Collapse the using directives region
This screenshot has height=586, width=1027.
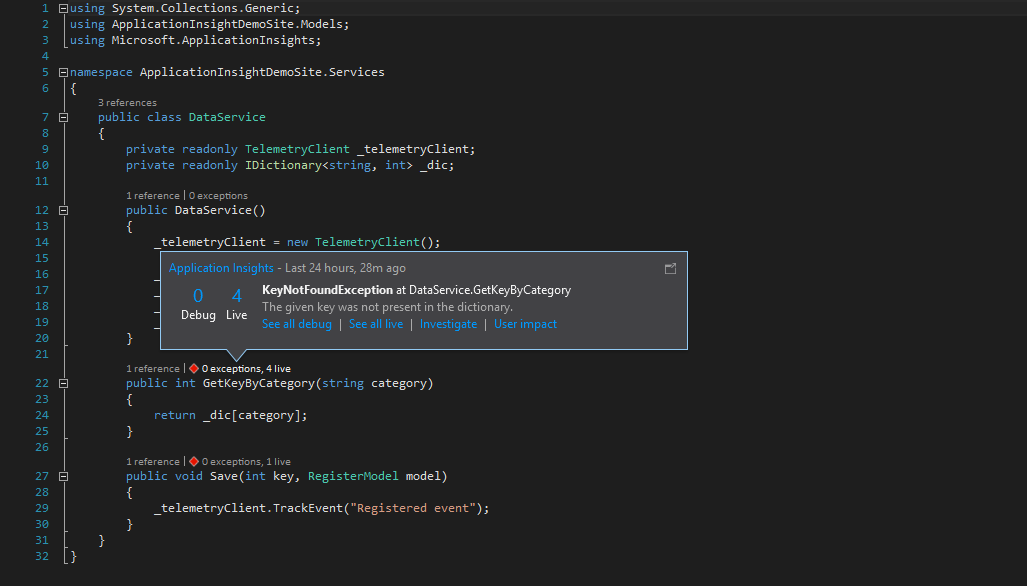64,9
